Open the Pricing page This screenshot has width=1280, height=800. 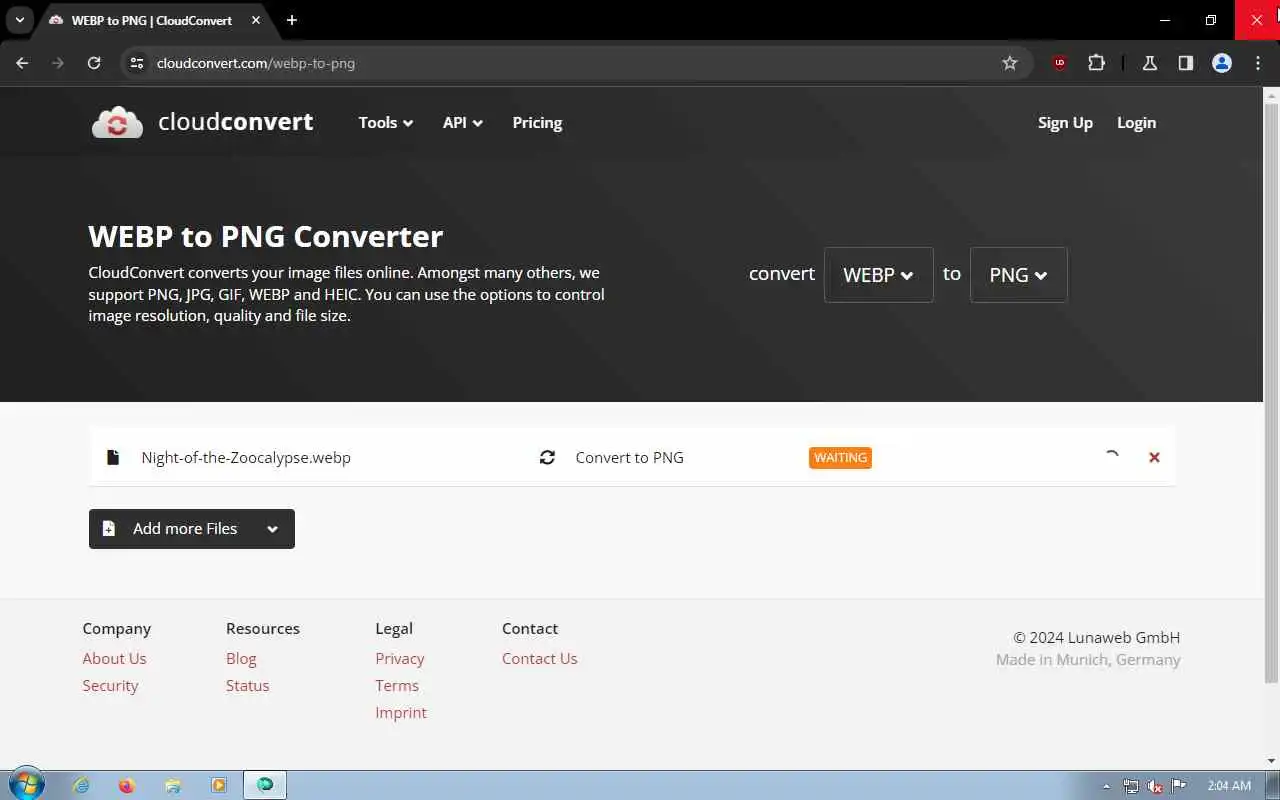pos(537,122)
